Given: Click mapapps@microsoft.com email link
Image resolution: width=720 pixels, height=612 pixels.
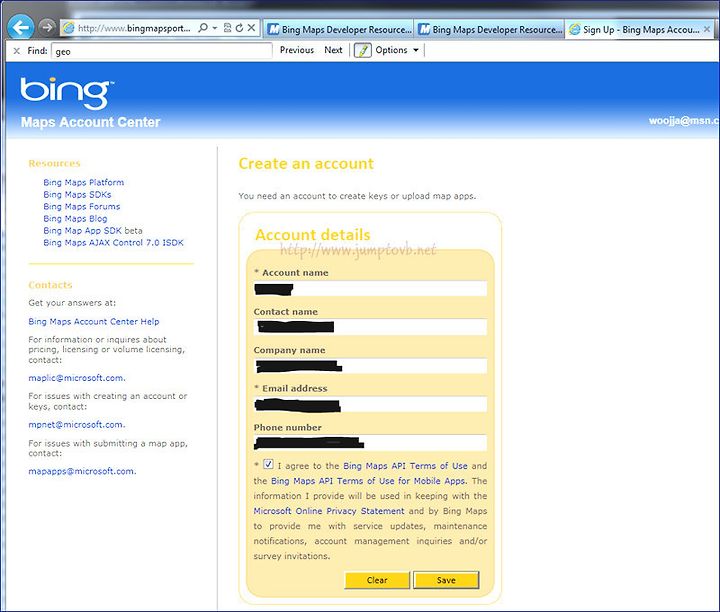Looking at the screenshot, I should pyautogui.click(x=82, y=471).
